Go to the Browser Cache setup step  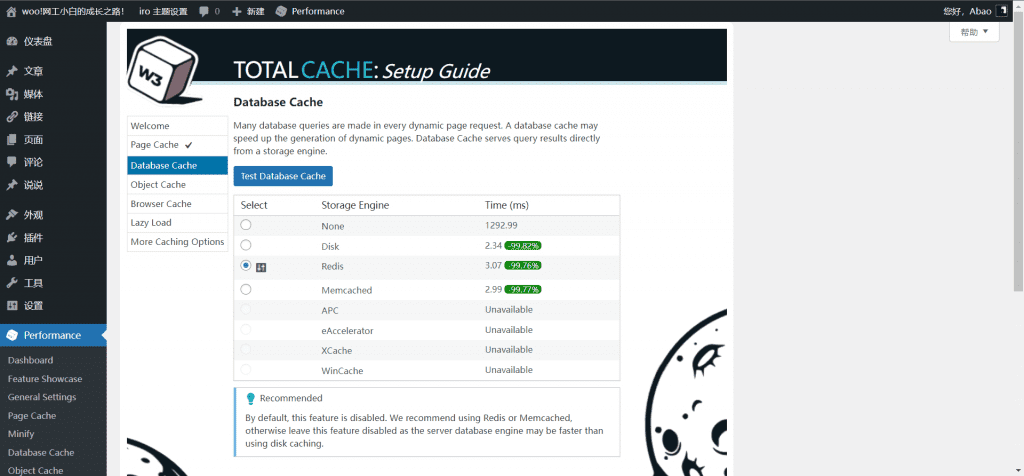[160, 204]
